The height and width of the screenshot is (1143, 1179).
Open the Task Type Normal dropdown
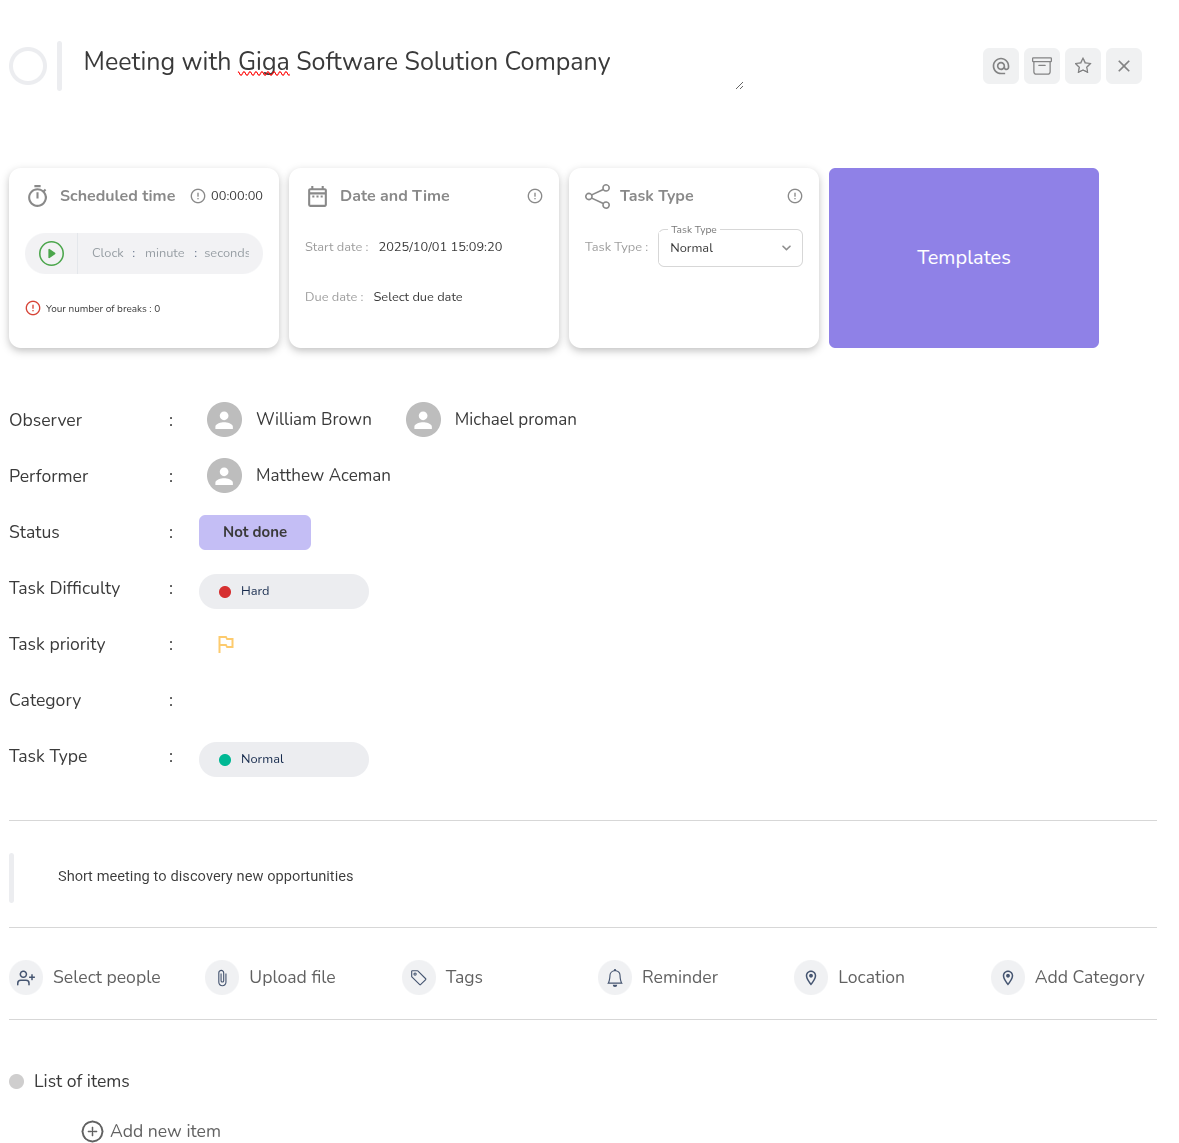pyautogui.click(x=730, y=248)
